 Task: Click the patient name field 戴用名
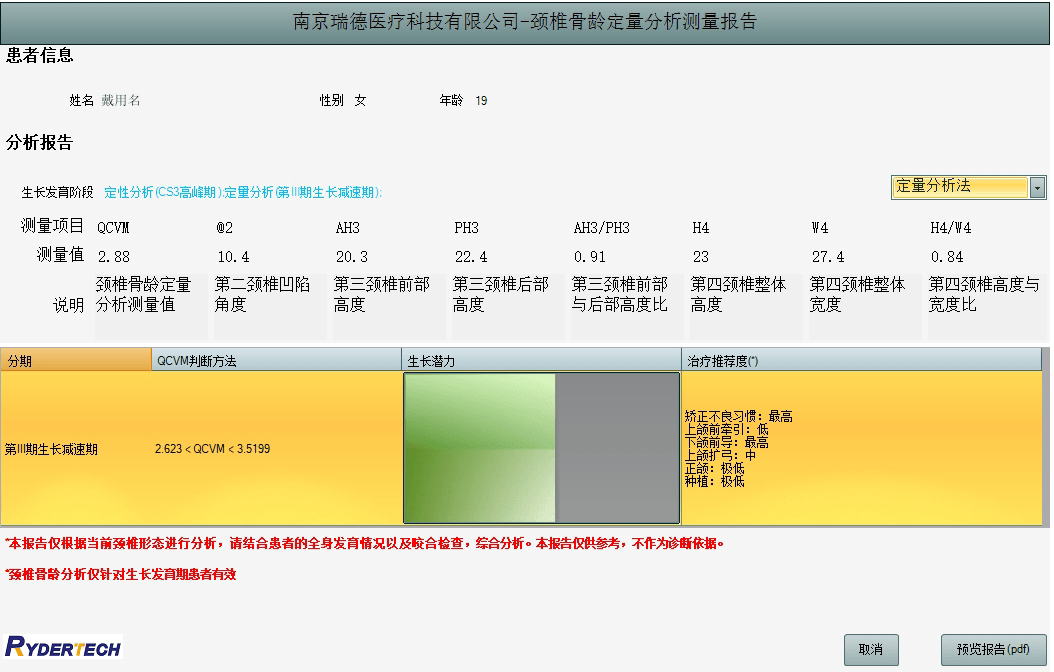coord(121,101)
